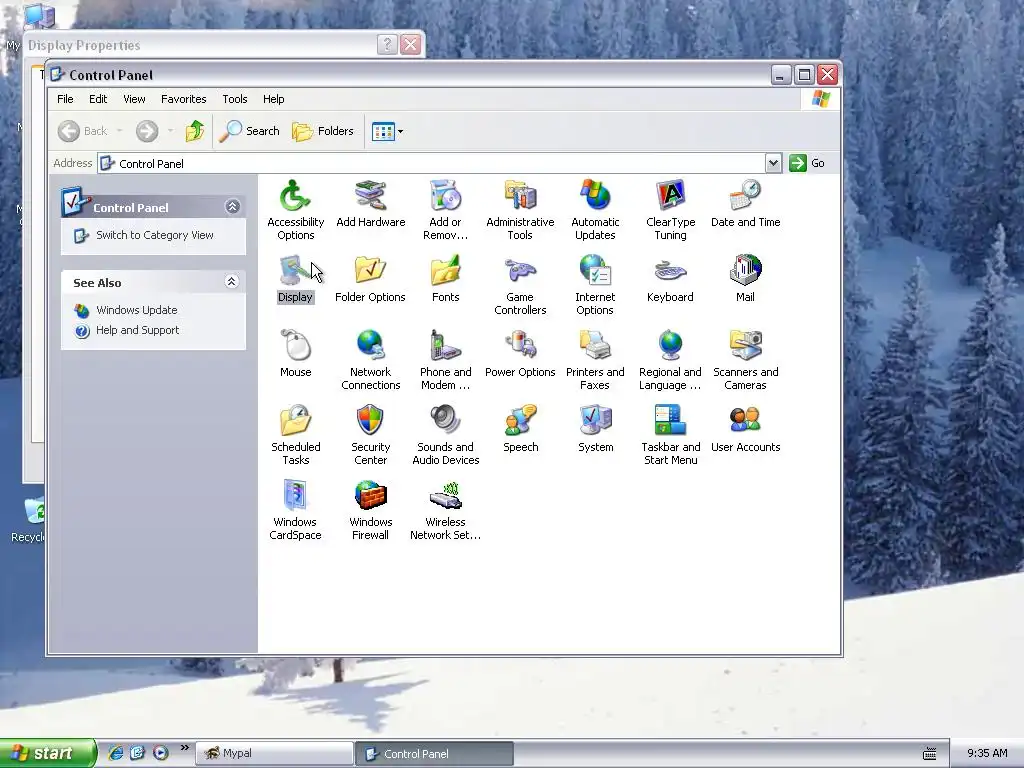Click the Control Panel taskbar button
This screenshot has width=1024, height=768.
pos(434,754)
